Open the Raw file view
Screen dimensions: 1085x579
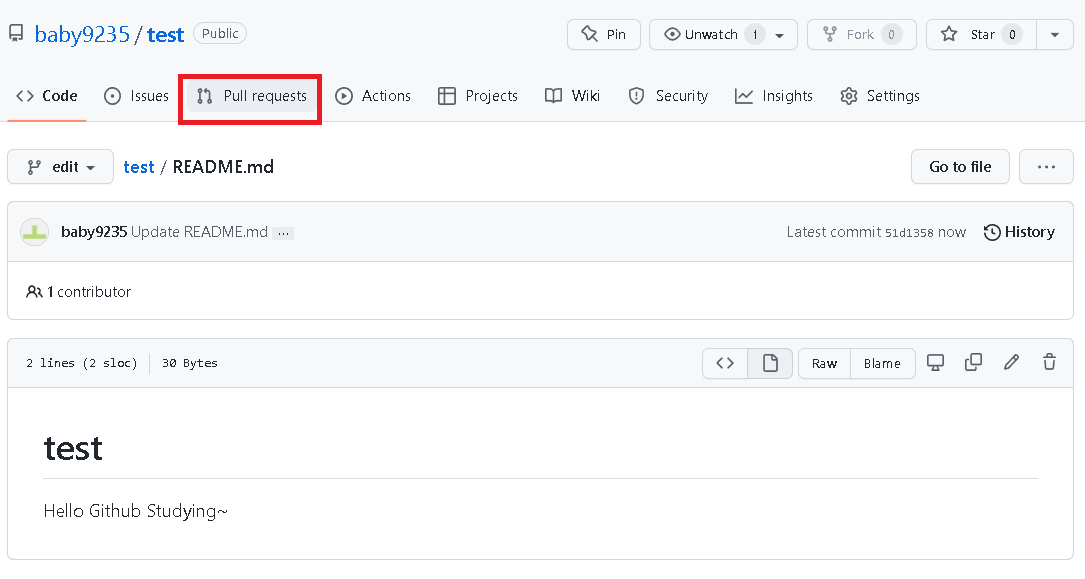(824, 363)
